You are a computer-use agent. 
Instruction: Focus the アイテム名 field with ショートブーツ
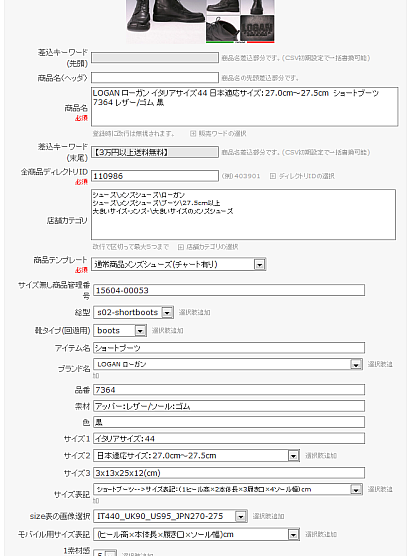click(x=229, y=348)
